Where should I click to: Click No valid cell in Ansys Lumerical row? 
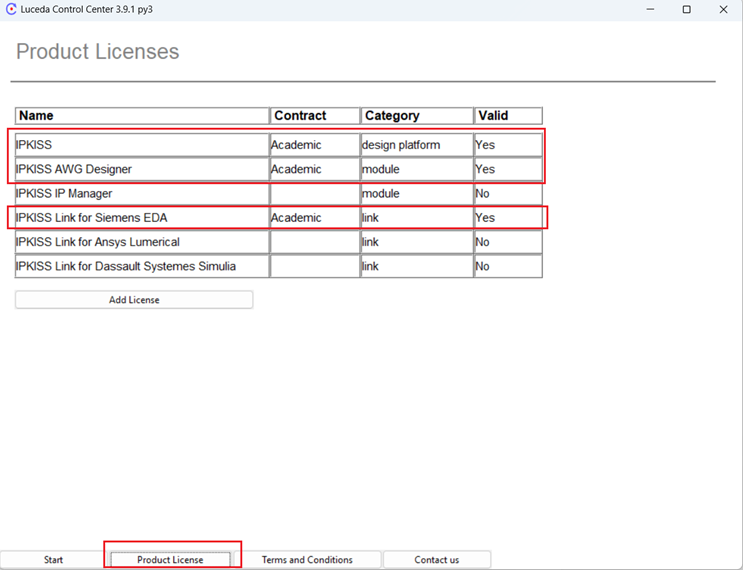[x=508, y=242]
